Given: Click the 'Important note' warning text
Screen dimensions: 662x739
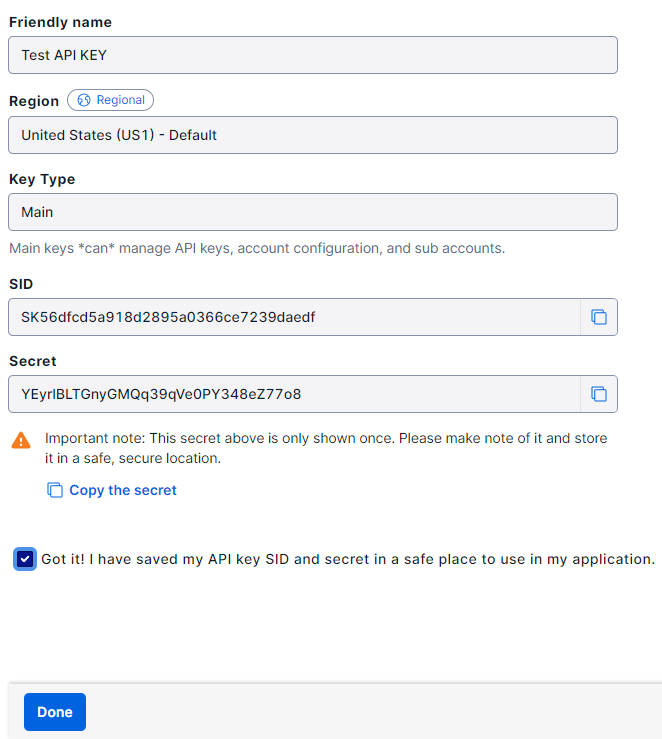Looking at the screenshot, I should point(326,448).
